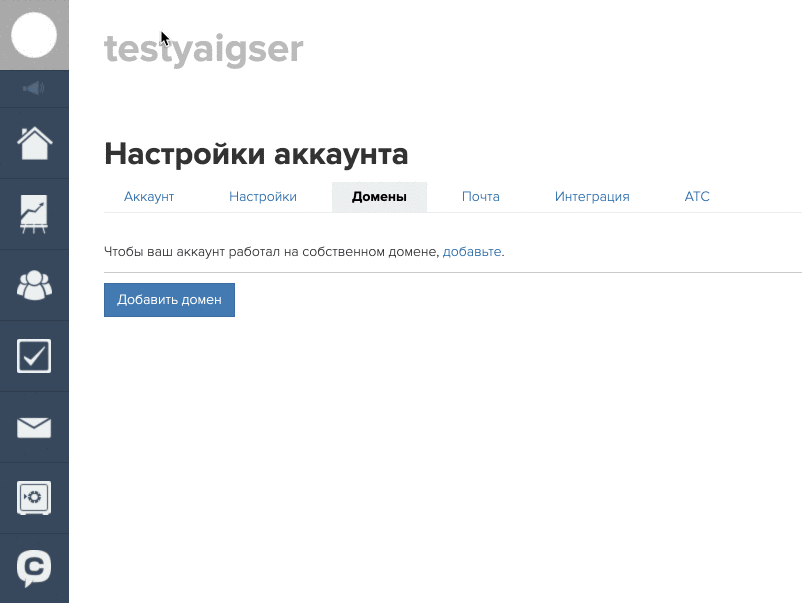Open the analytics chart icon in sidebar
The height and width of the screenshot is (603, 802).
[x=34, y=214]
